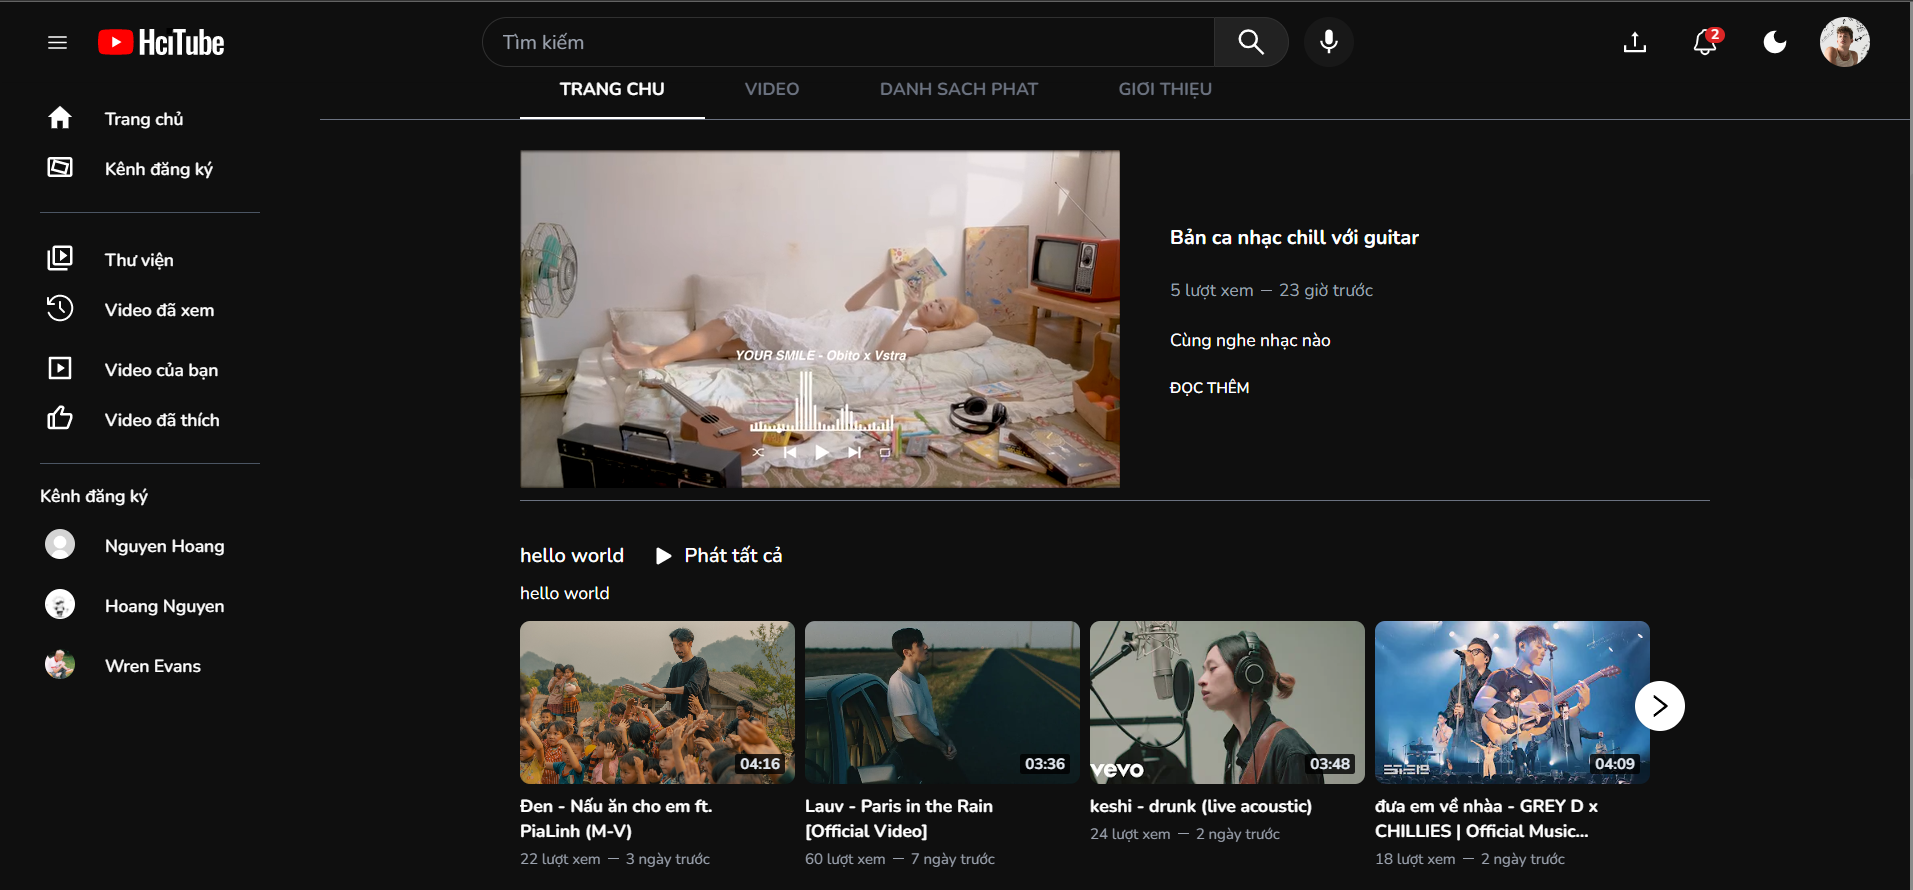The height and width of the screenshot is (890, 1913).
Task: Click title Lauv - Paris in the Rain
Action: pyautogui.click(x=899, y=819)
